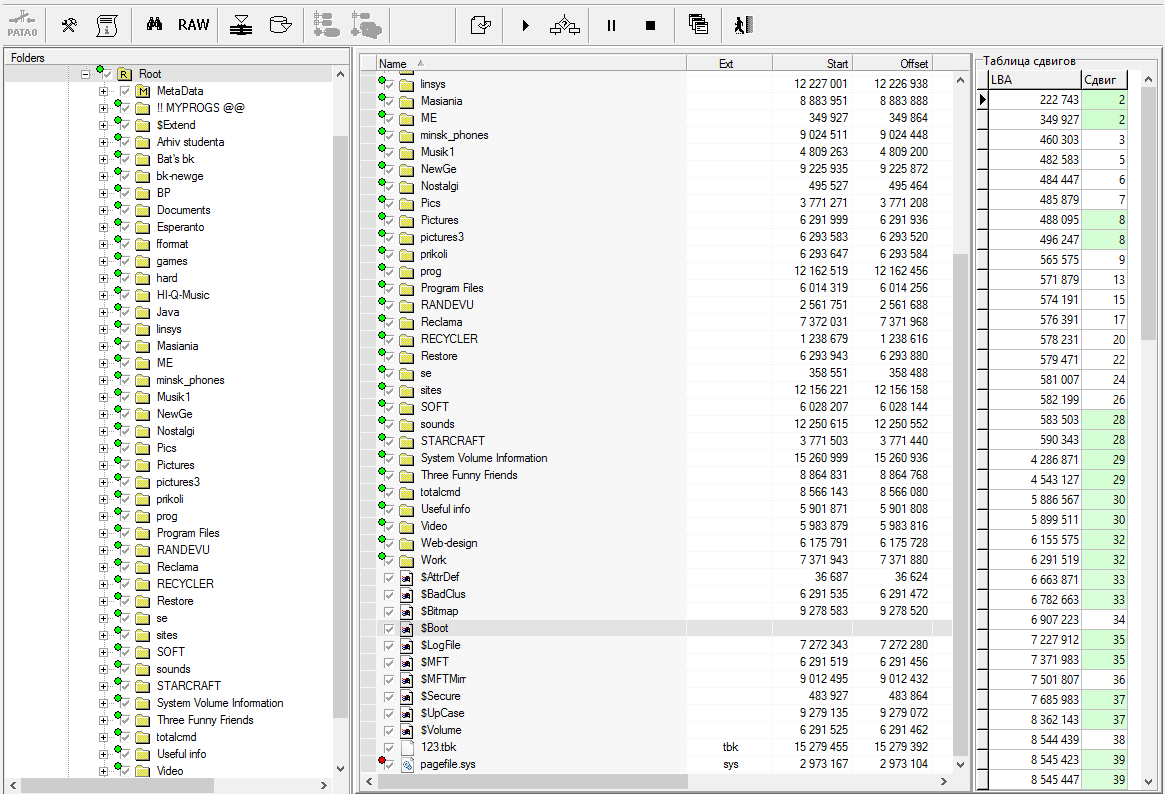Stop the running task
The width and height of the screenshot is (1165, 794).
click(x=651, y=25)
